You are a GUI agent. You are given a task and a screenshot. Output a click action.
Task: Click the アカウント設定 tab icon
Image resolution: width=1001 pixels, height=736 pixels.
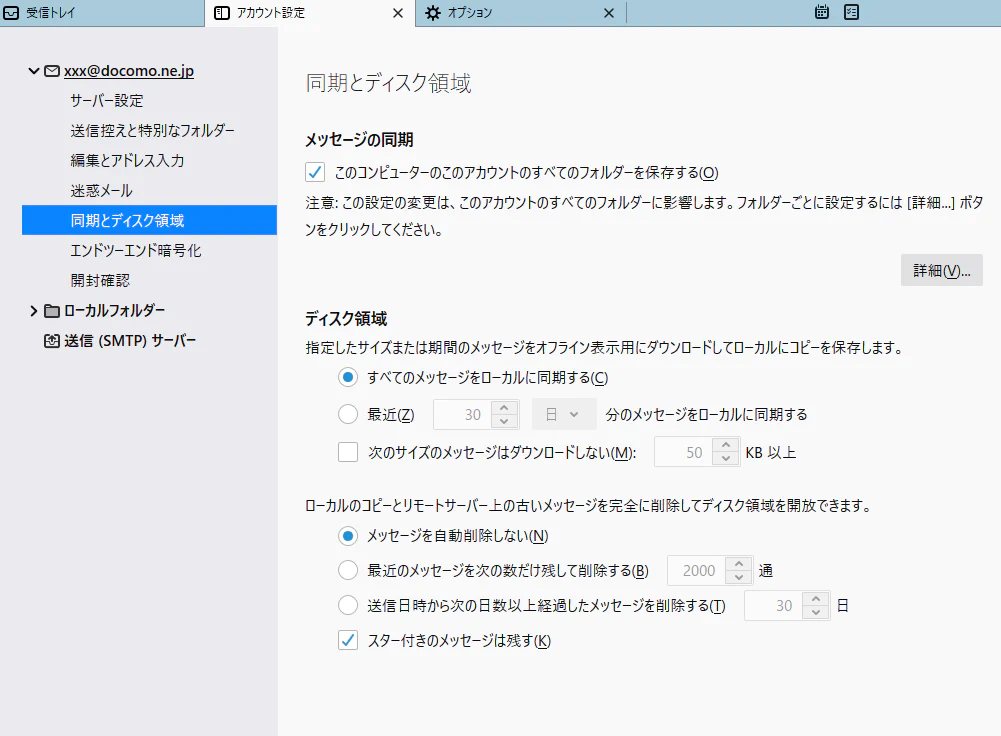222,13
